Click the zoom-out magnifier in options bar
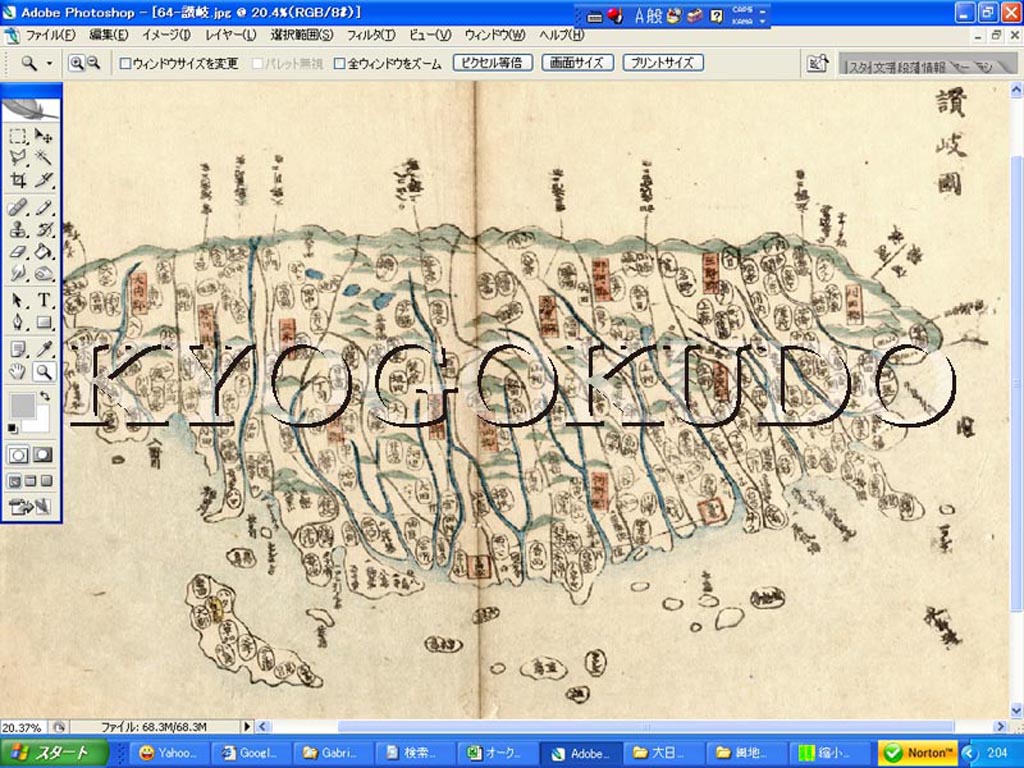1024x768 pixels. click(93, 63)
